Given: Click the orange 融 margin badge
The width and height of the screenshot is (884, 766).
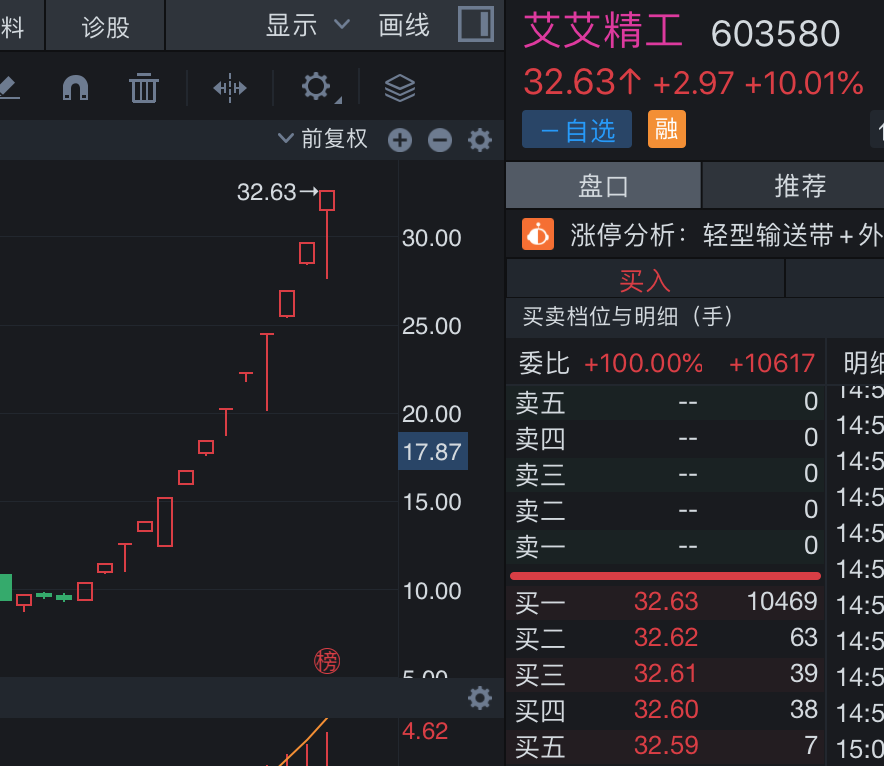Looking at the screenshot, I should 667,129.
